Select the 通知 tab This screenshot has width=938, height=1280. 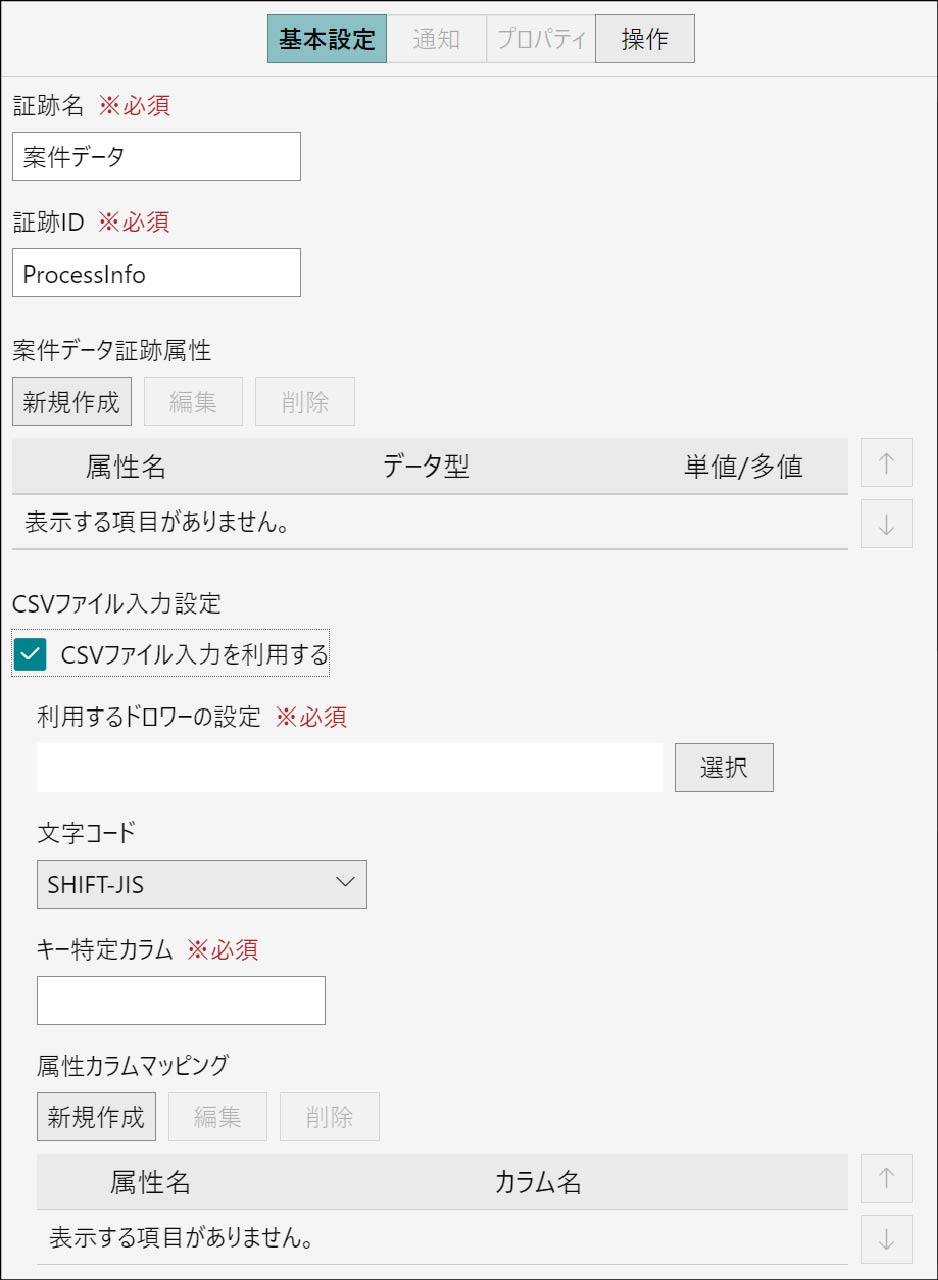[x=437, y=39]
